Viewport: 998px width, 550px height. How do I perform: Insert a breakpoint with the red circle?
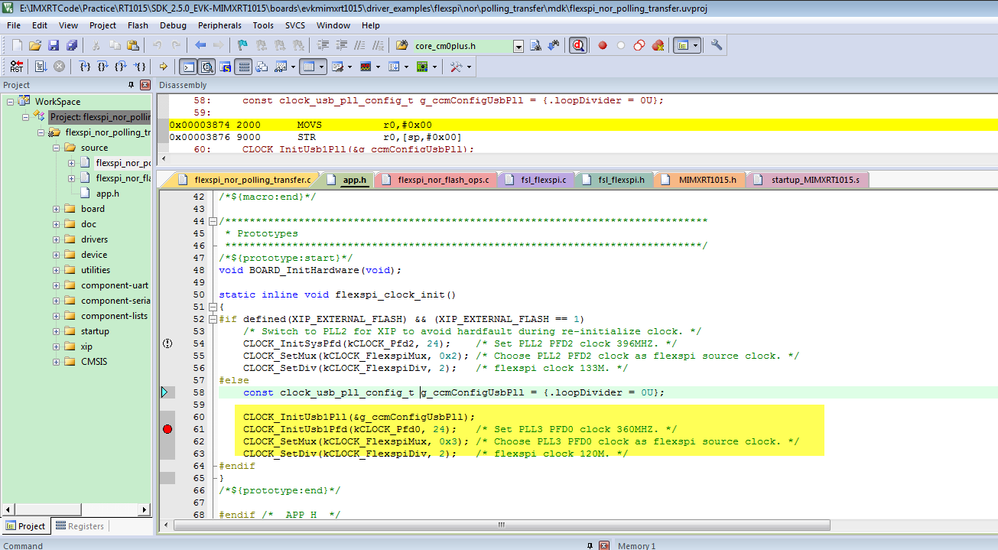tap(602, 46)
